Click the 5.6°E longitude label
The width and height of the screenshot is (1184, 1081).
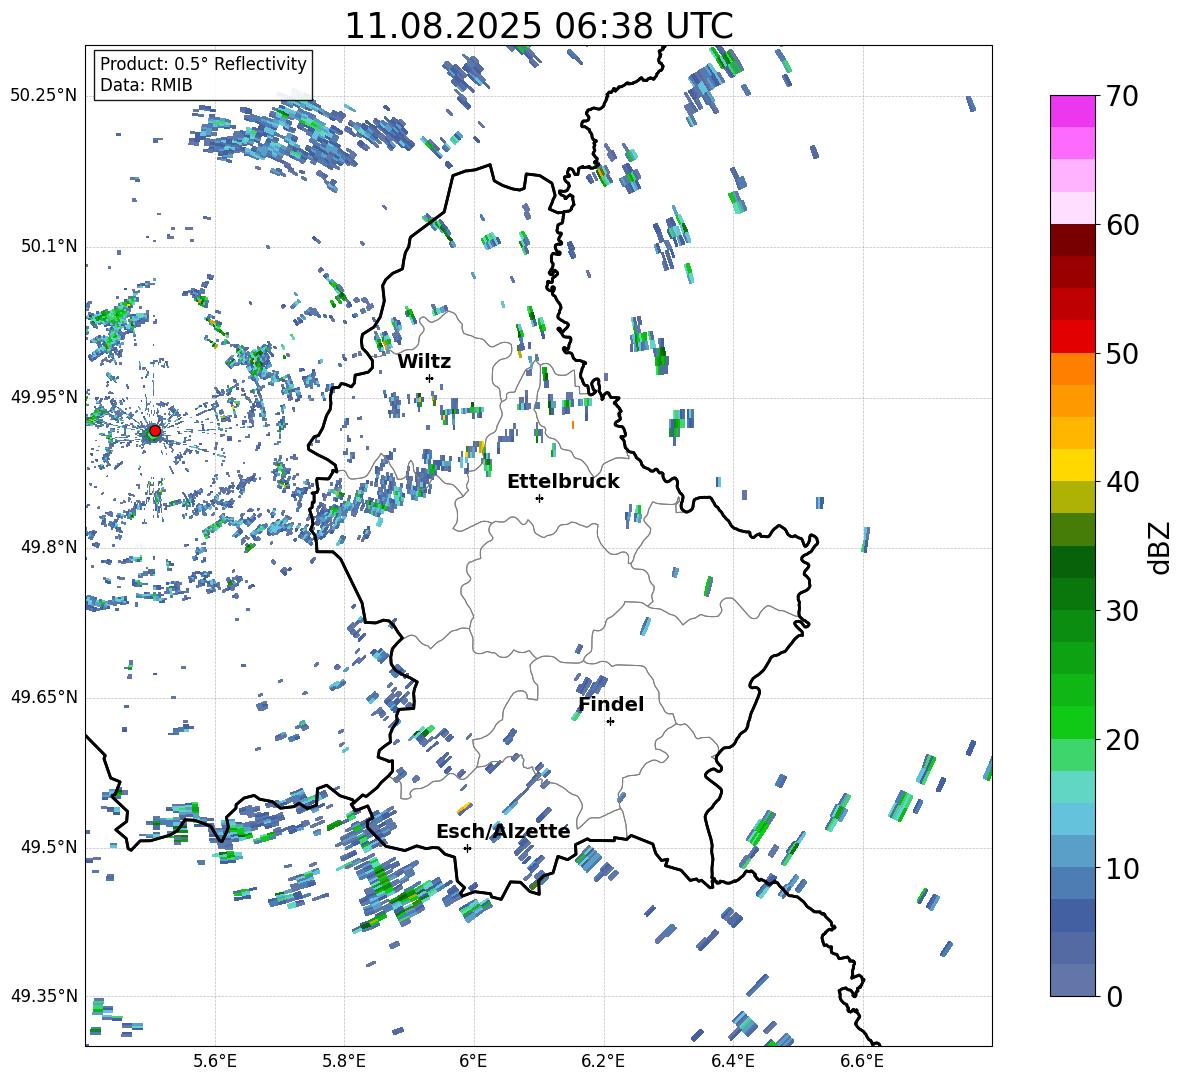[215, 1061]
